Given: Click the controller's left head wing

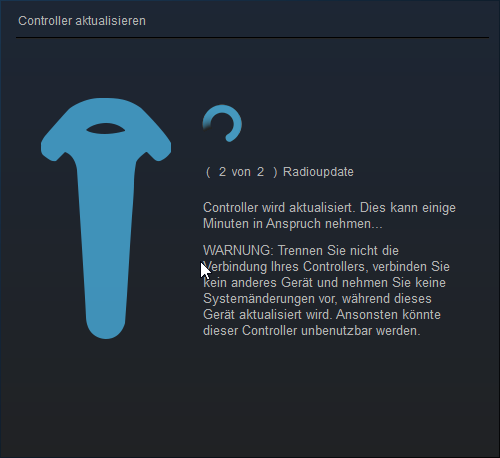Looking at the screenshot, I should pyautogui.click(x=58, y=142).
